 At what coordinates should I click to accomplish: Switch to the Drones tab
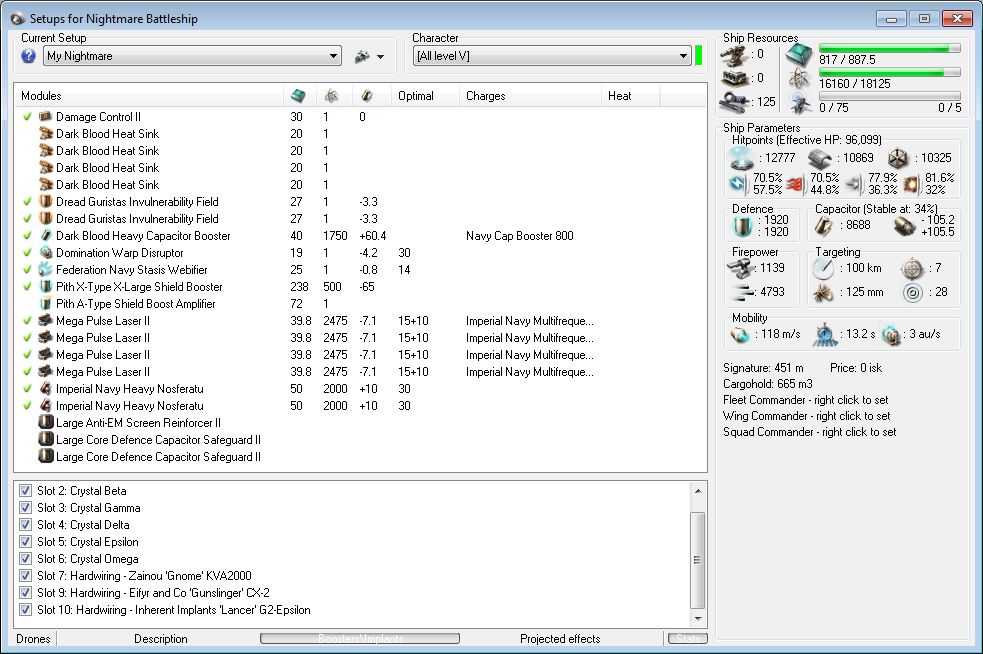pos(35,639)
